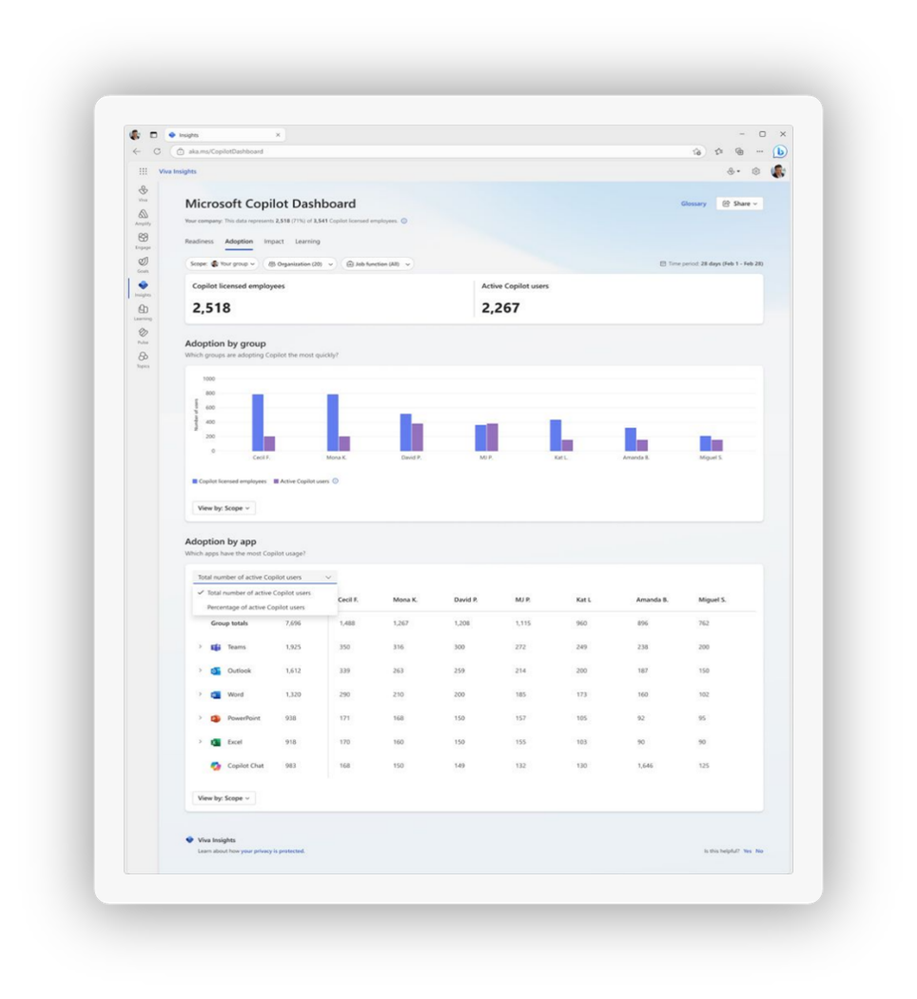Open Pulse from the left sidebar
Viewport: 917px width, 999px height.
tap(143, 335)
